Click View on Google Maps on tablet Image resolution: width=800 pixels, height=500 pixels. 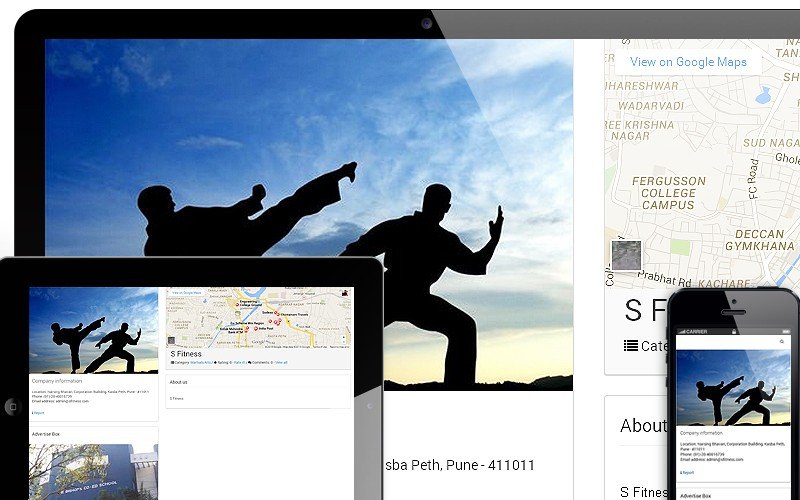186,293
